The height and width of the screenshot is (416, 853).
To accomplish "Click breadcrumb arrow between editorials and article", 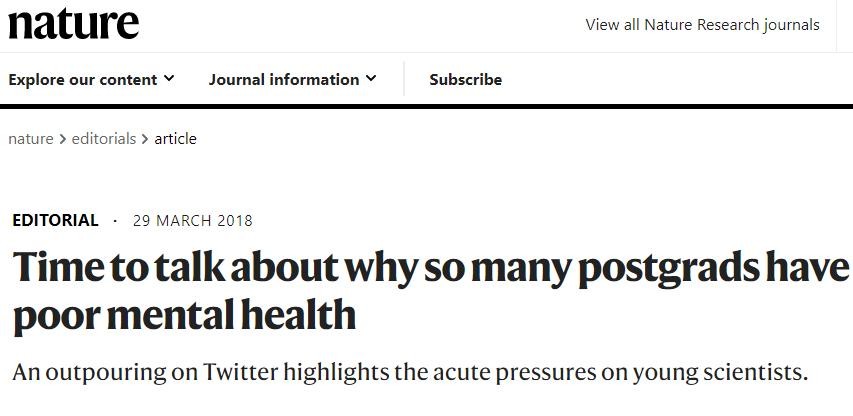I will click(145, 139).
